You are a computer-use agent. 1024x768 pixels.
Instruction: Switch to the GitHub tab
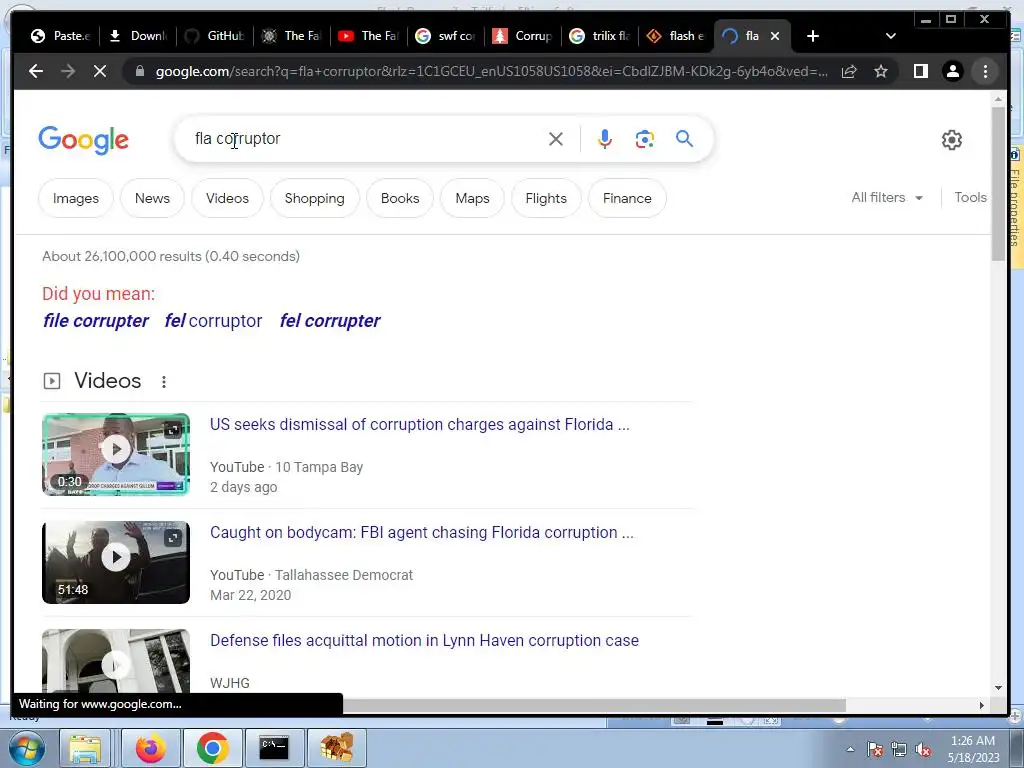(215, 36)
